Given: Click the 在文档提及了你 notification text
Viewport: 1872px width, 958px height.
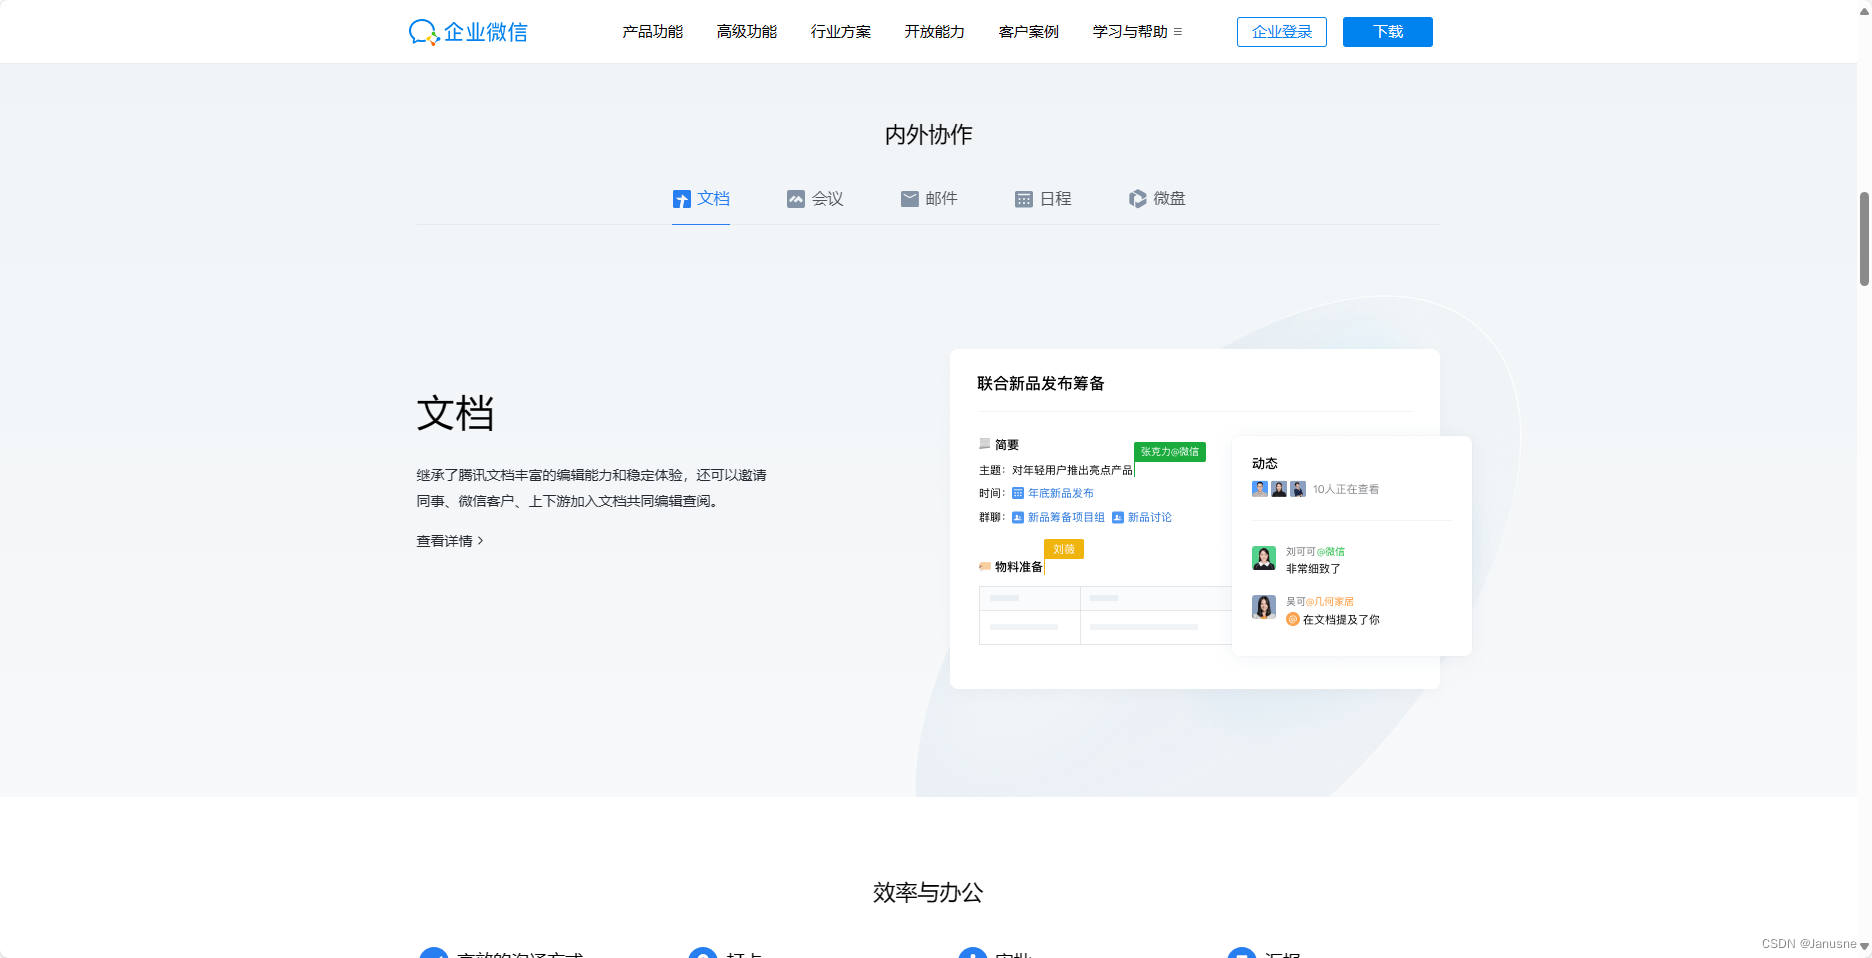Looking at the screenshot, I should [1341, 620].
